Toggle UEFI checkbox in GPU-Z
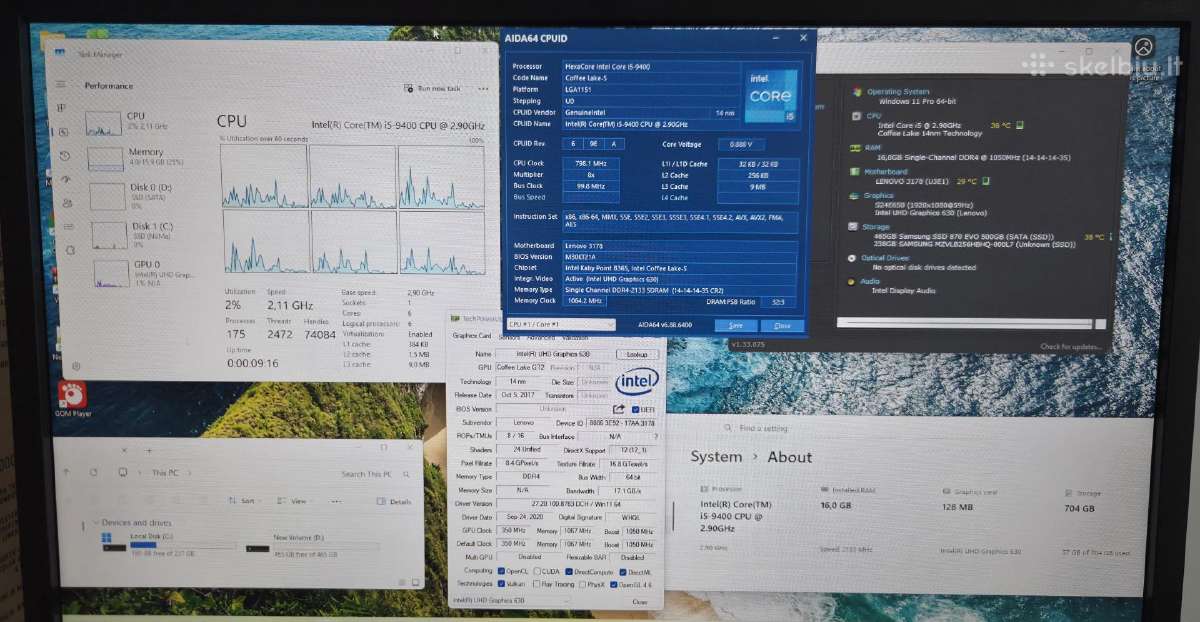Screen dimensions: 1200x622 click(x=635, y=409)
